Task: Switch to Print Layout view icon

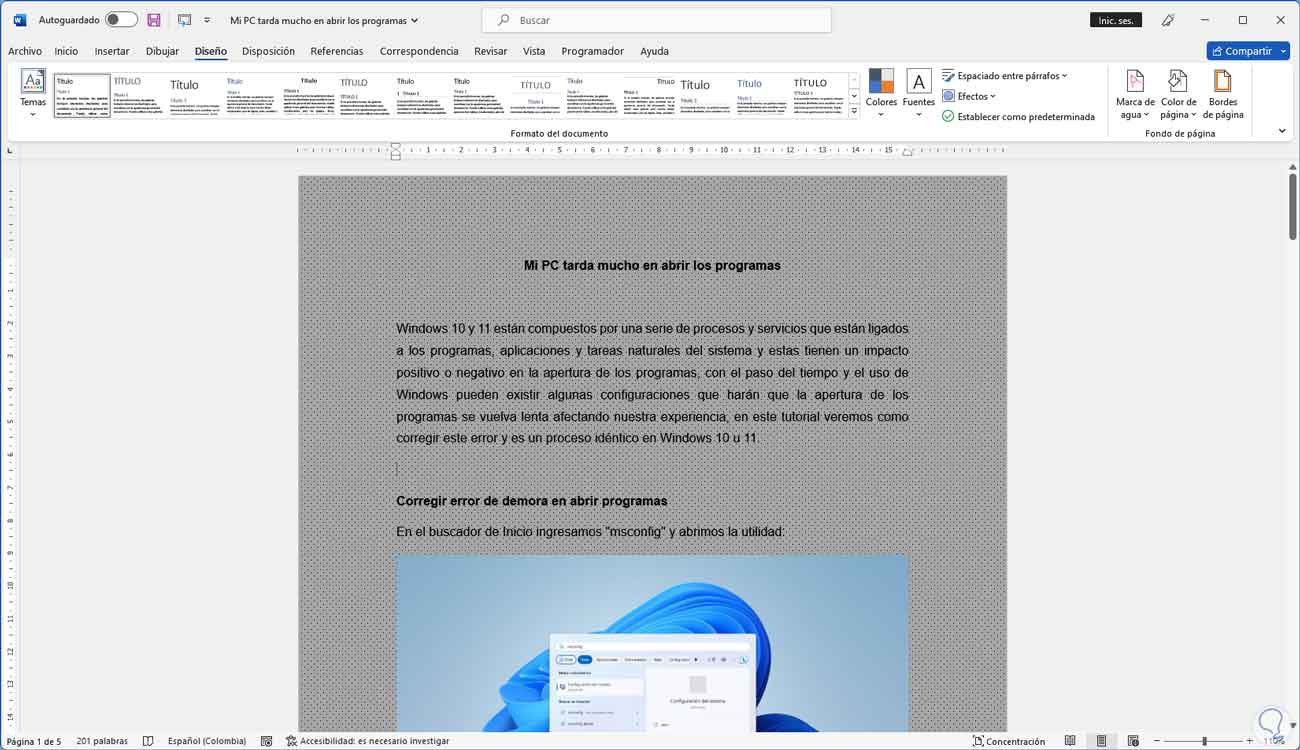Action: coord(1101,741)
